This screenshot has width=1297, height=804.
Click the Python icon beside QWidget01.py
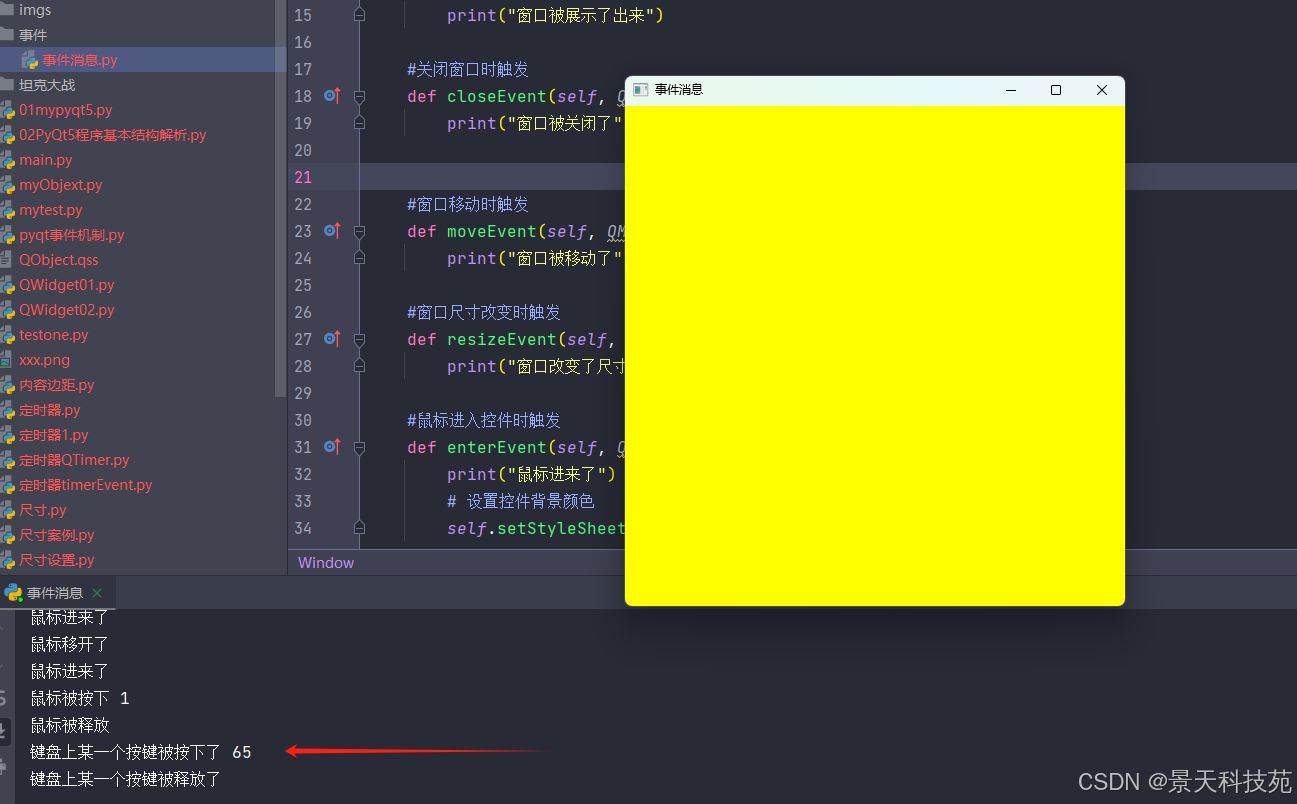(x=7, y=285)
